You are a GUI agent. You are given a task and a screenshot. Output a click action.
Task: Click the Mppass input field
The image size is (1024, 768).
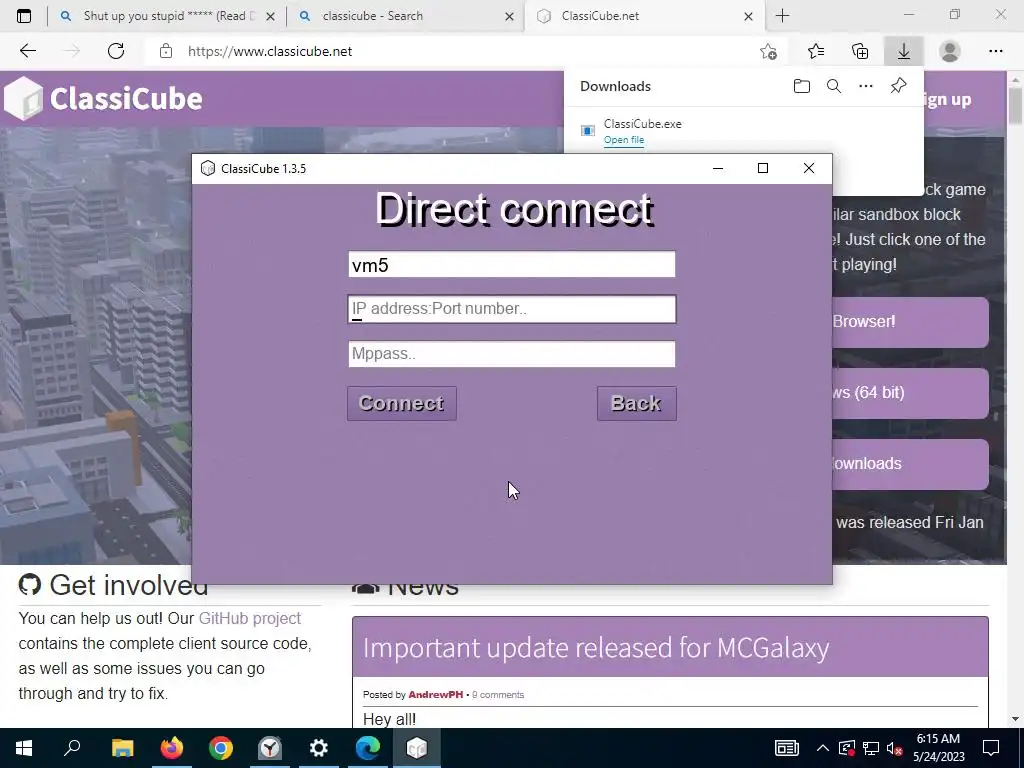(x=511, y=354)
